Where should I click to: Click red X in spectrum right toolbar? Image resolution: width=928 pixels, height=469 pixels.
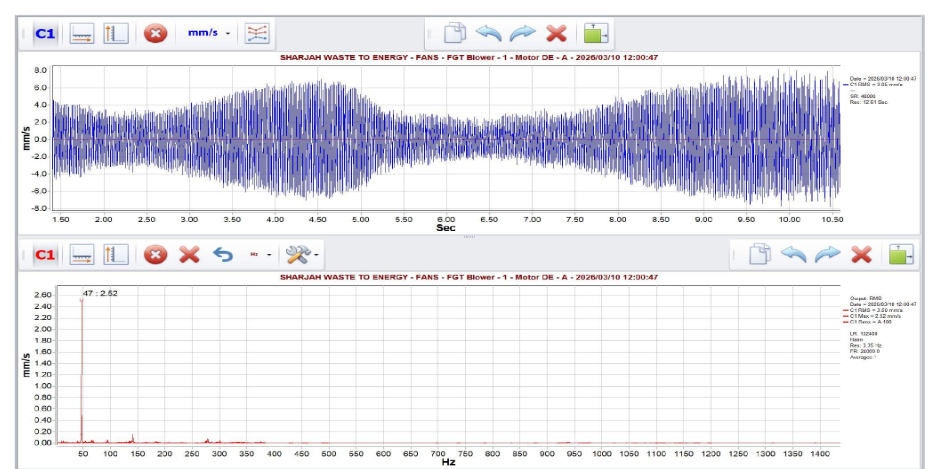[x=861, y=255]
